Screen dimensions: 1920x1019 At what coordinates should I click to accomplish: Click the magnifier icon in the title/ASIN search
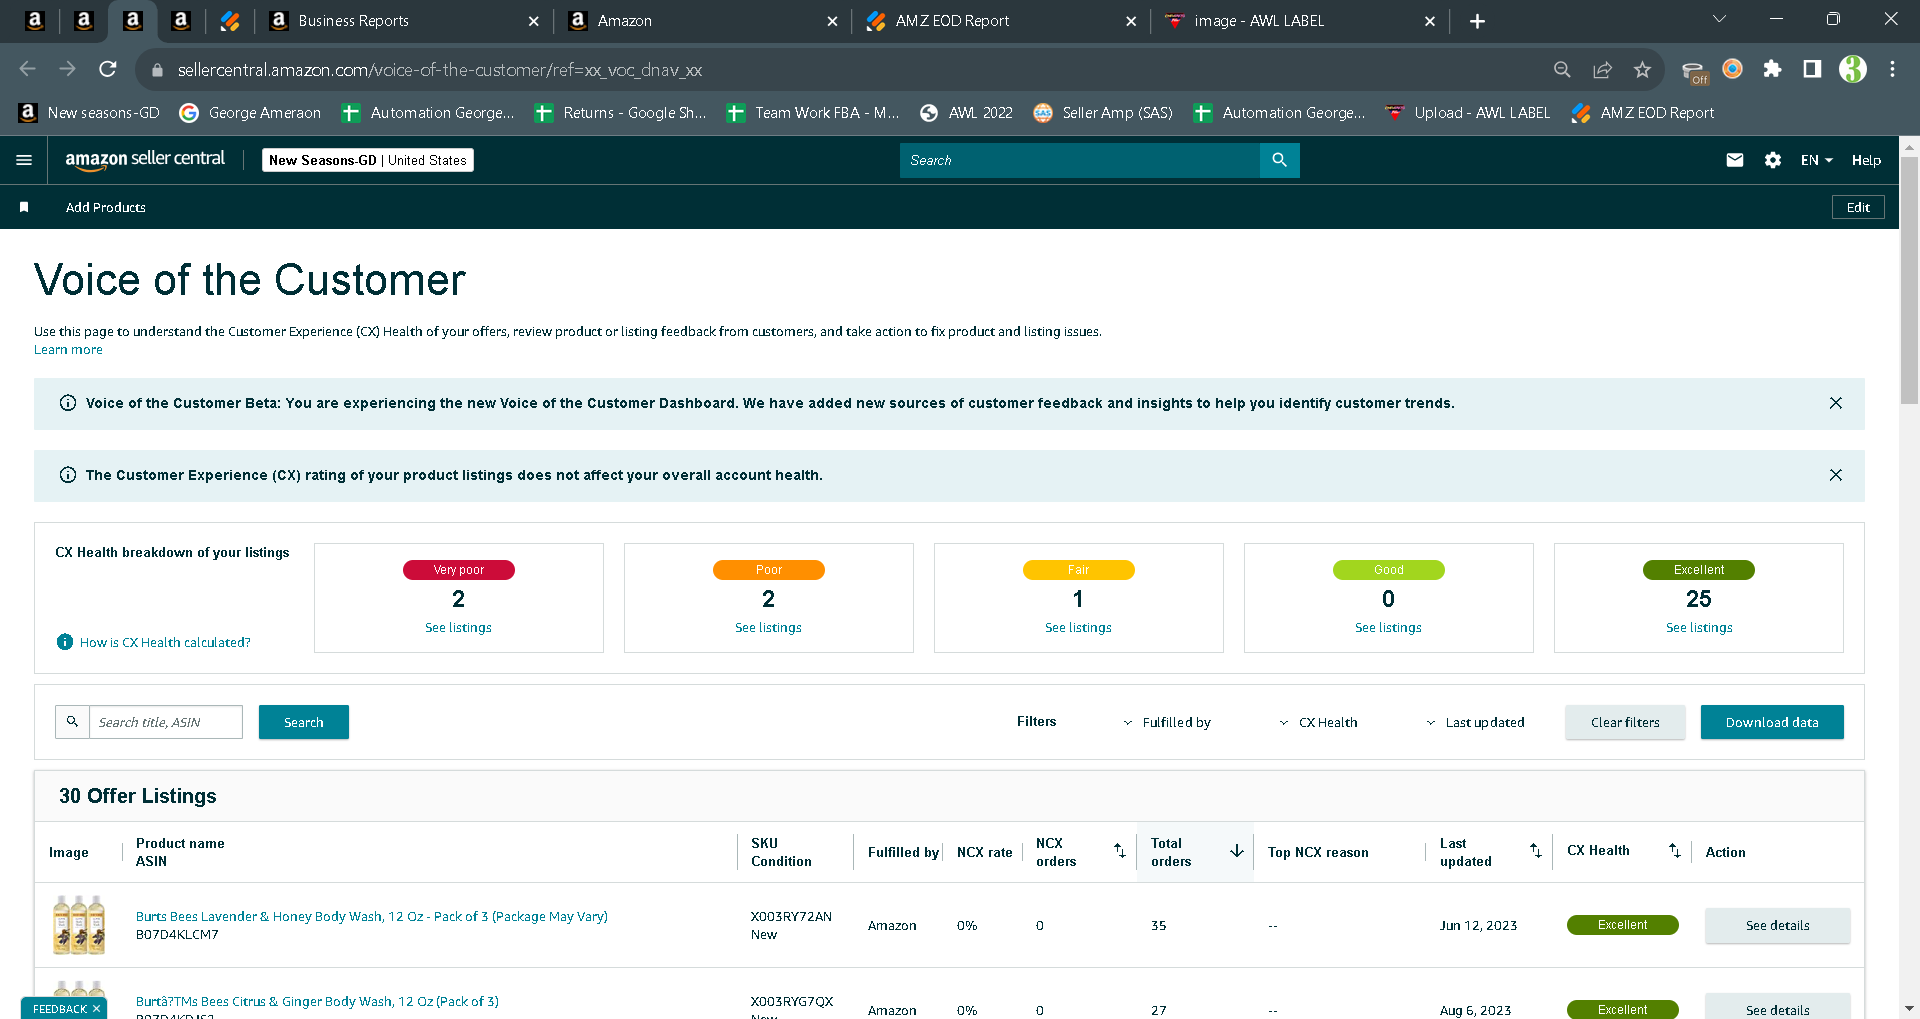pos(72,722)
